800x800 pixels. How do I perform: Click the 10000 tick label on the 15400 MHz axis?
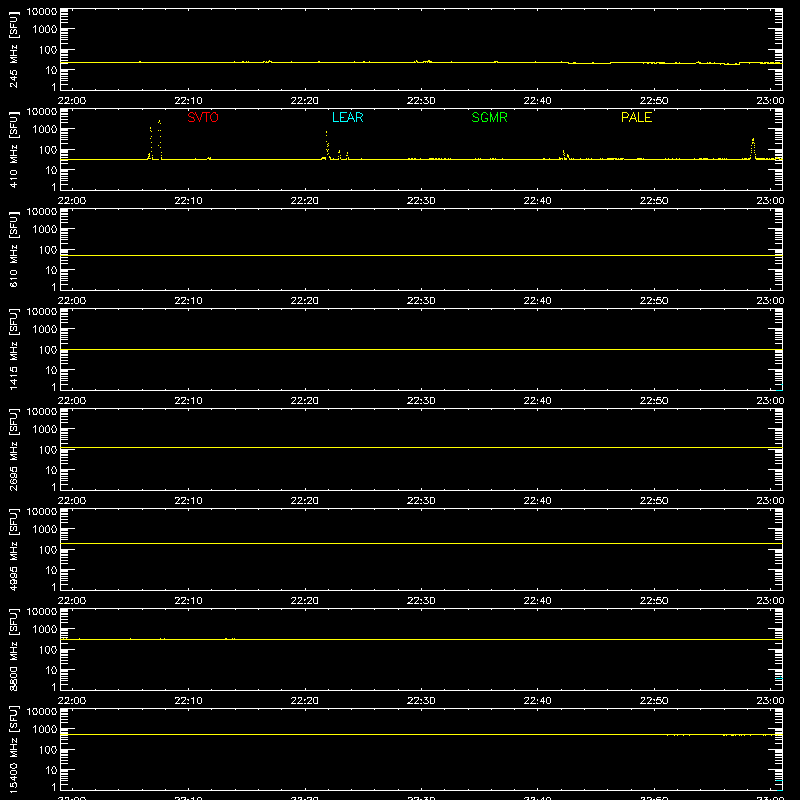42,712
